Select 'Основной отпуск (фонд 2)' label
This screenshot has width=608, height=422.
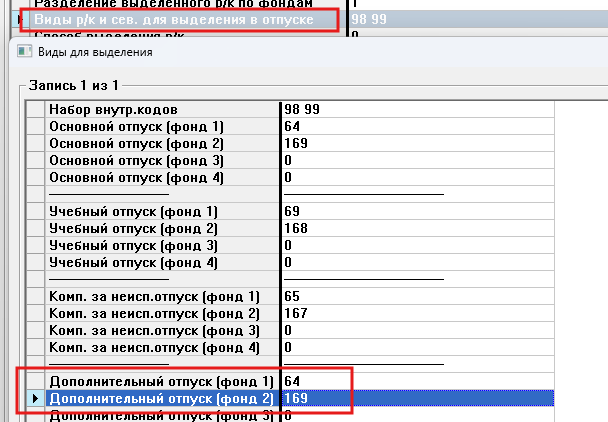136,144
